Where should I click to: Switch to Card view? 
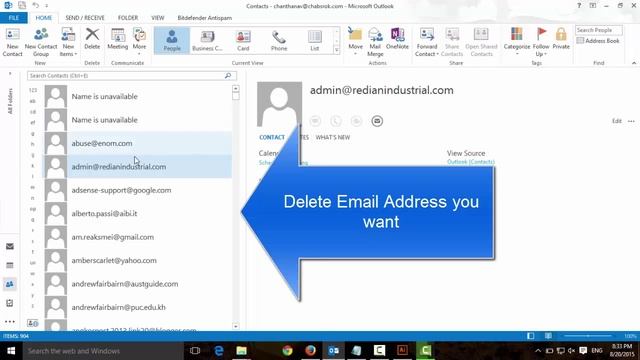click(243, 40)
